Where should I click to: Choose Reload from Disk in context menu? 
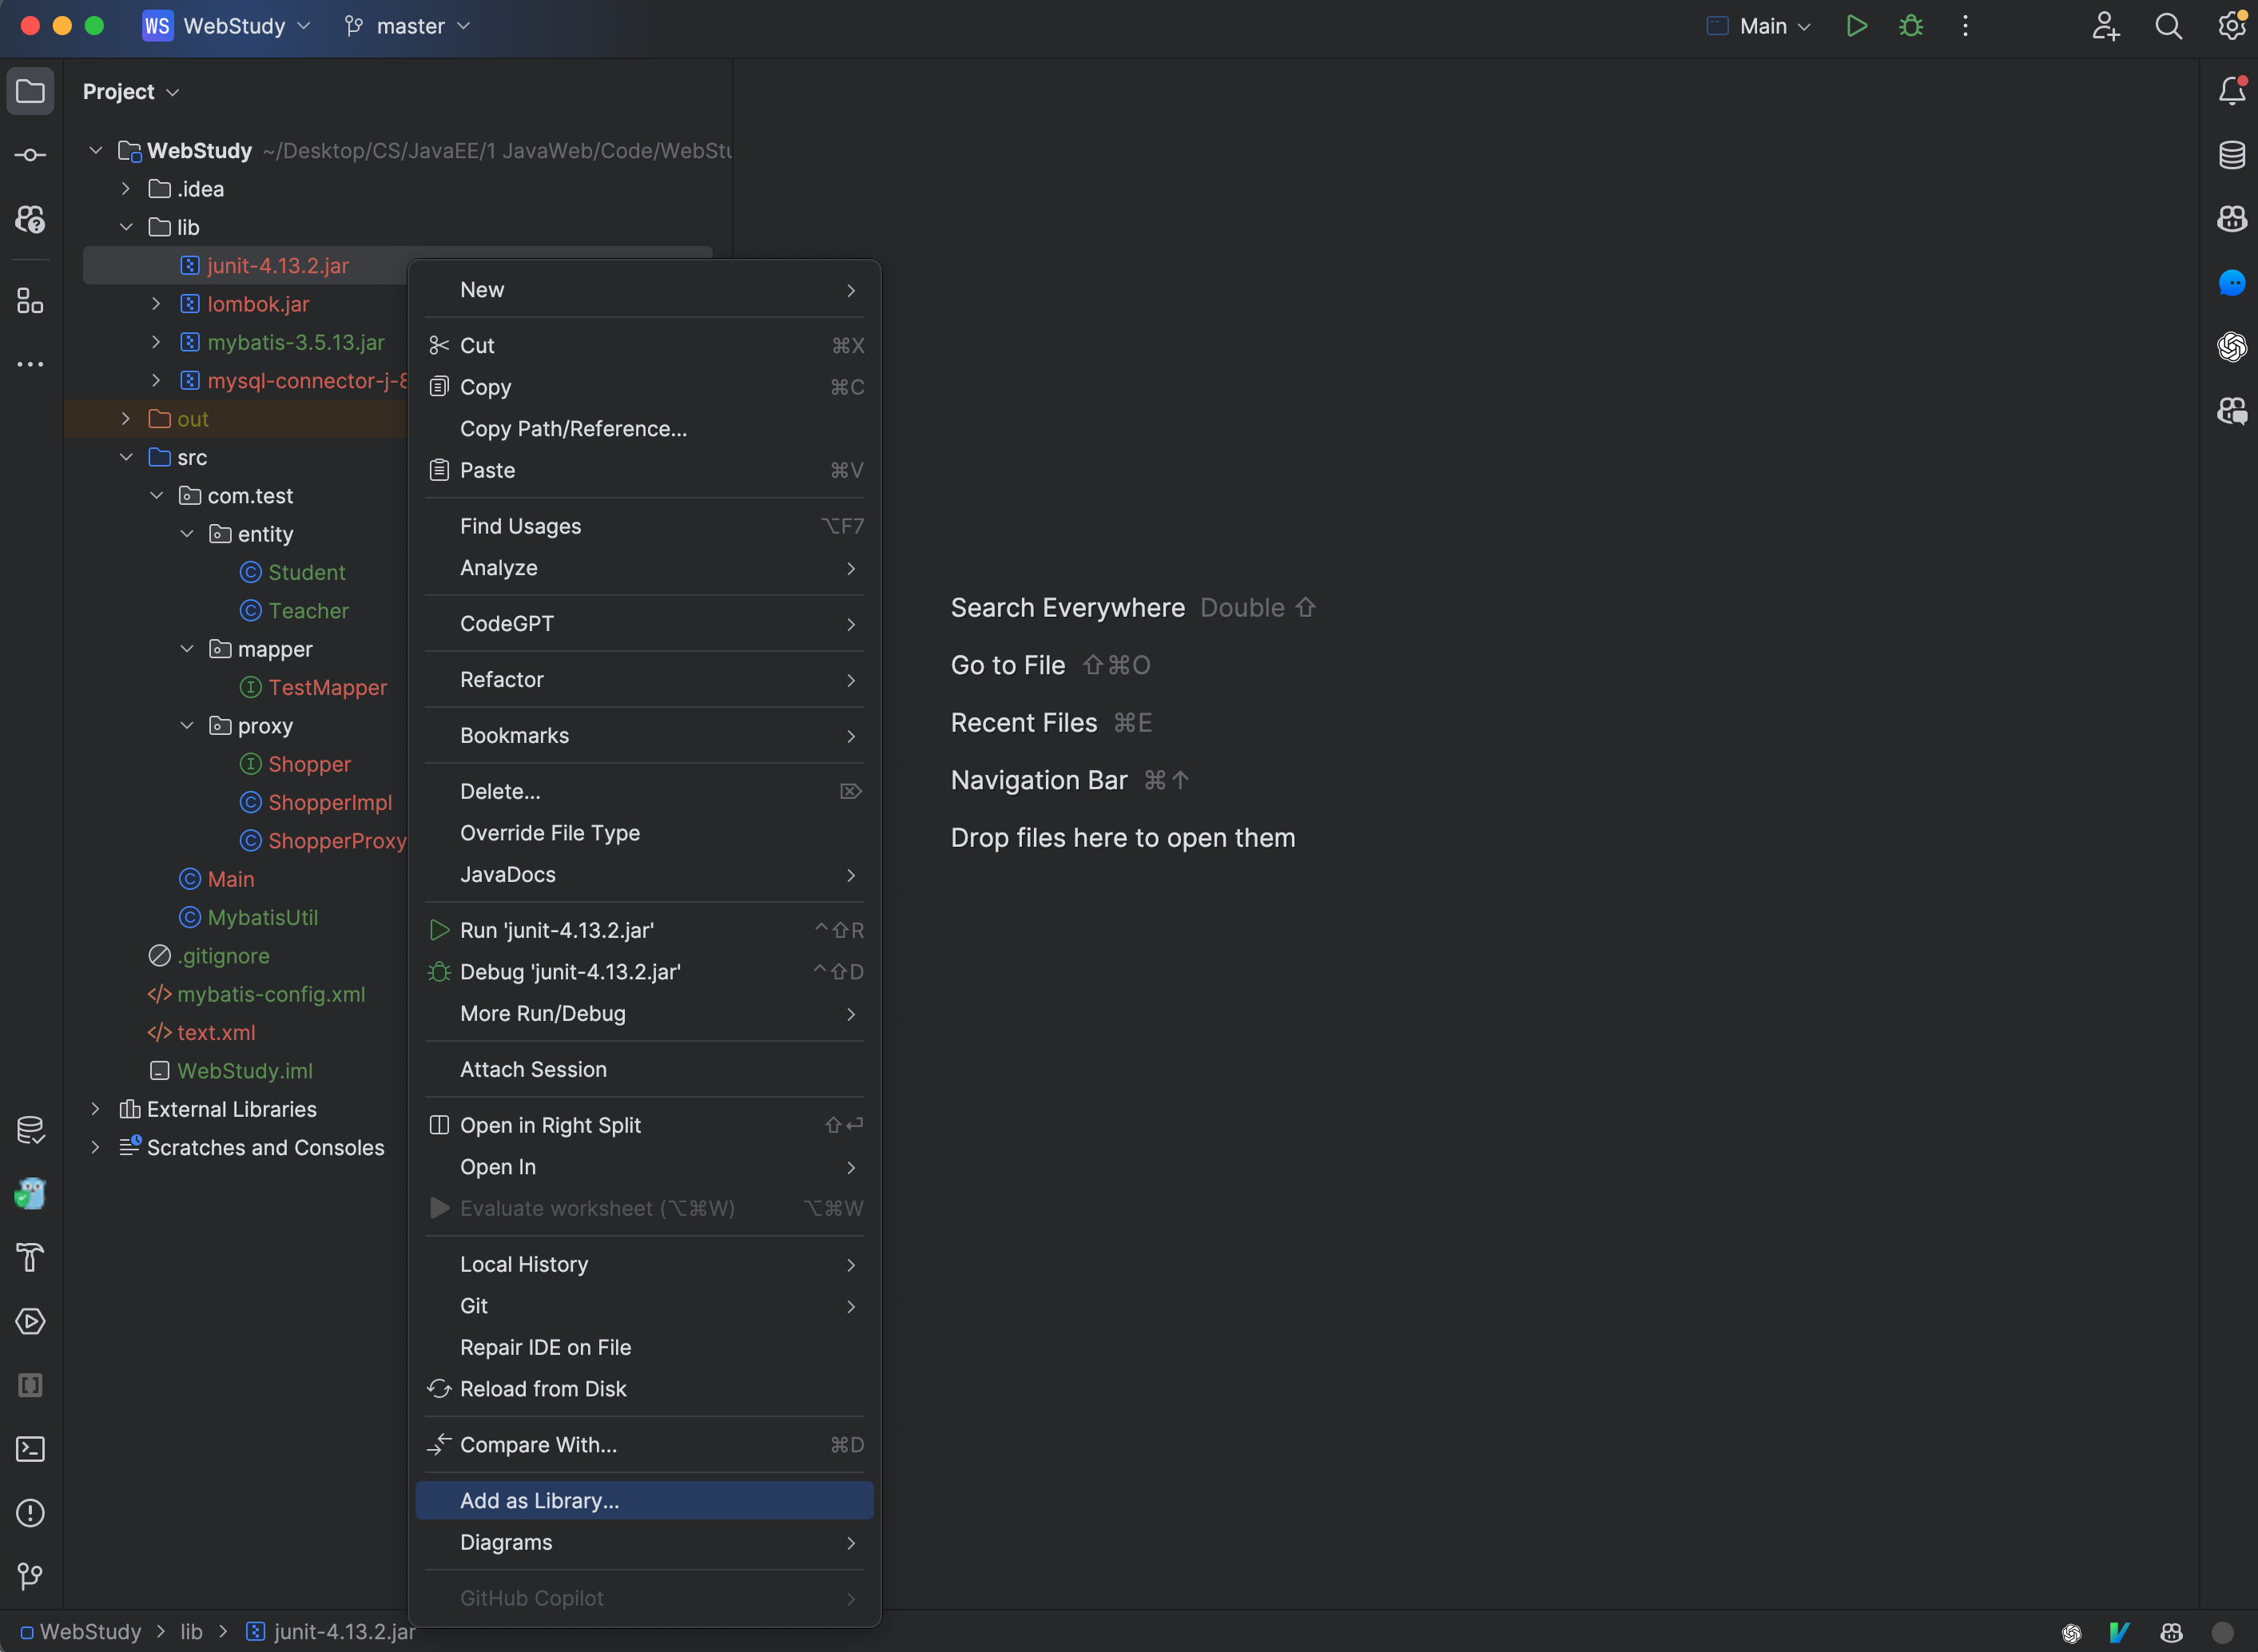(543, 1389)
